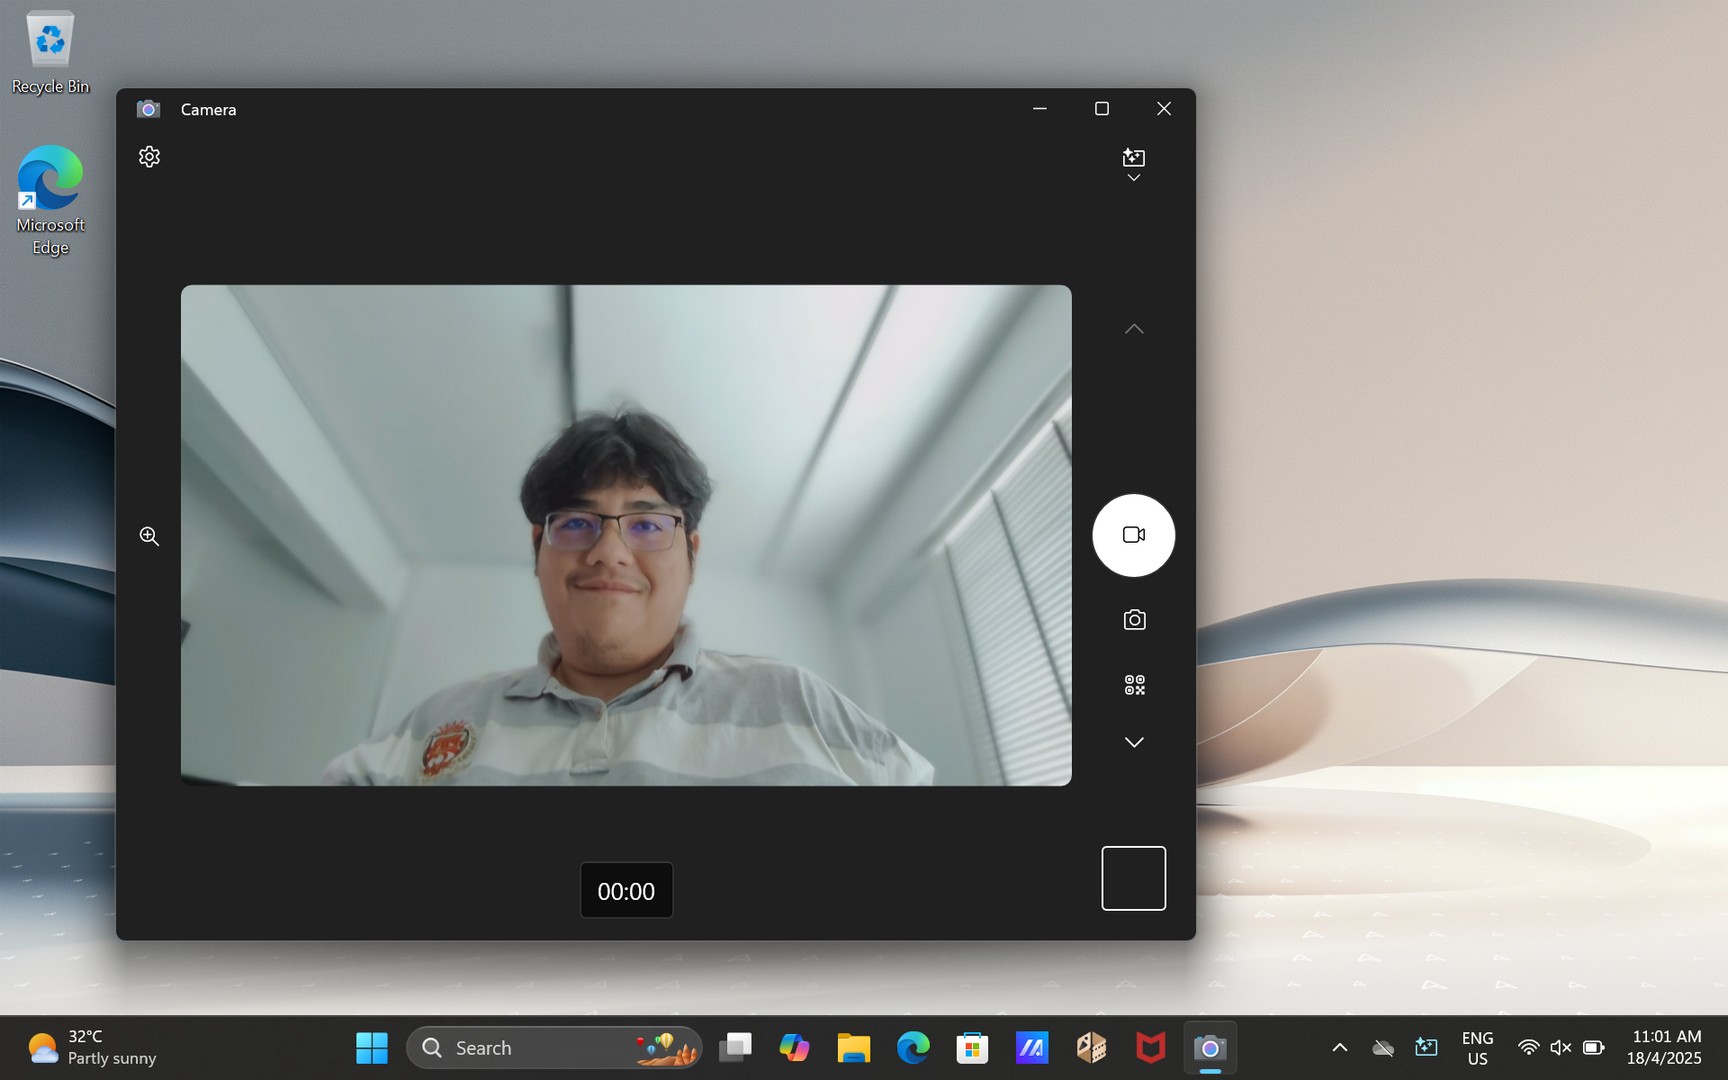This screenshot has width=1728, height=1080.
Task: Click the Camera app taskbar icon
Action: pyautogui.click(x=1210, y=1048)
